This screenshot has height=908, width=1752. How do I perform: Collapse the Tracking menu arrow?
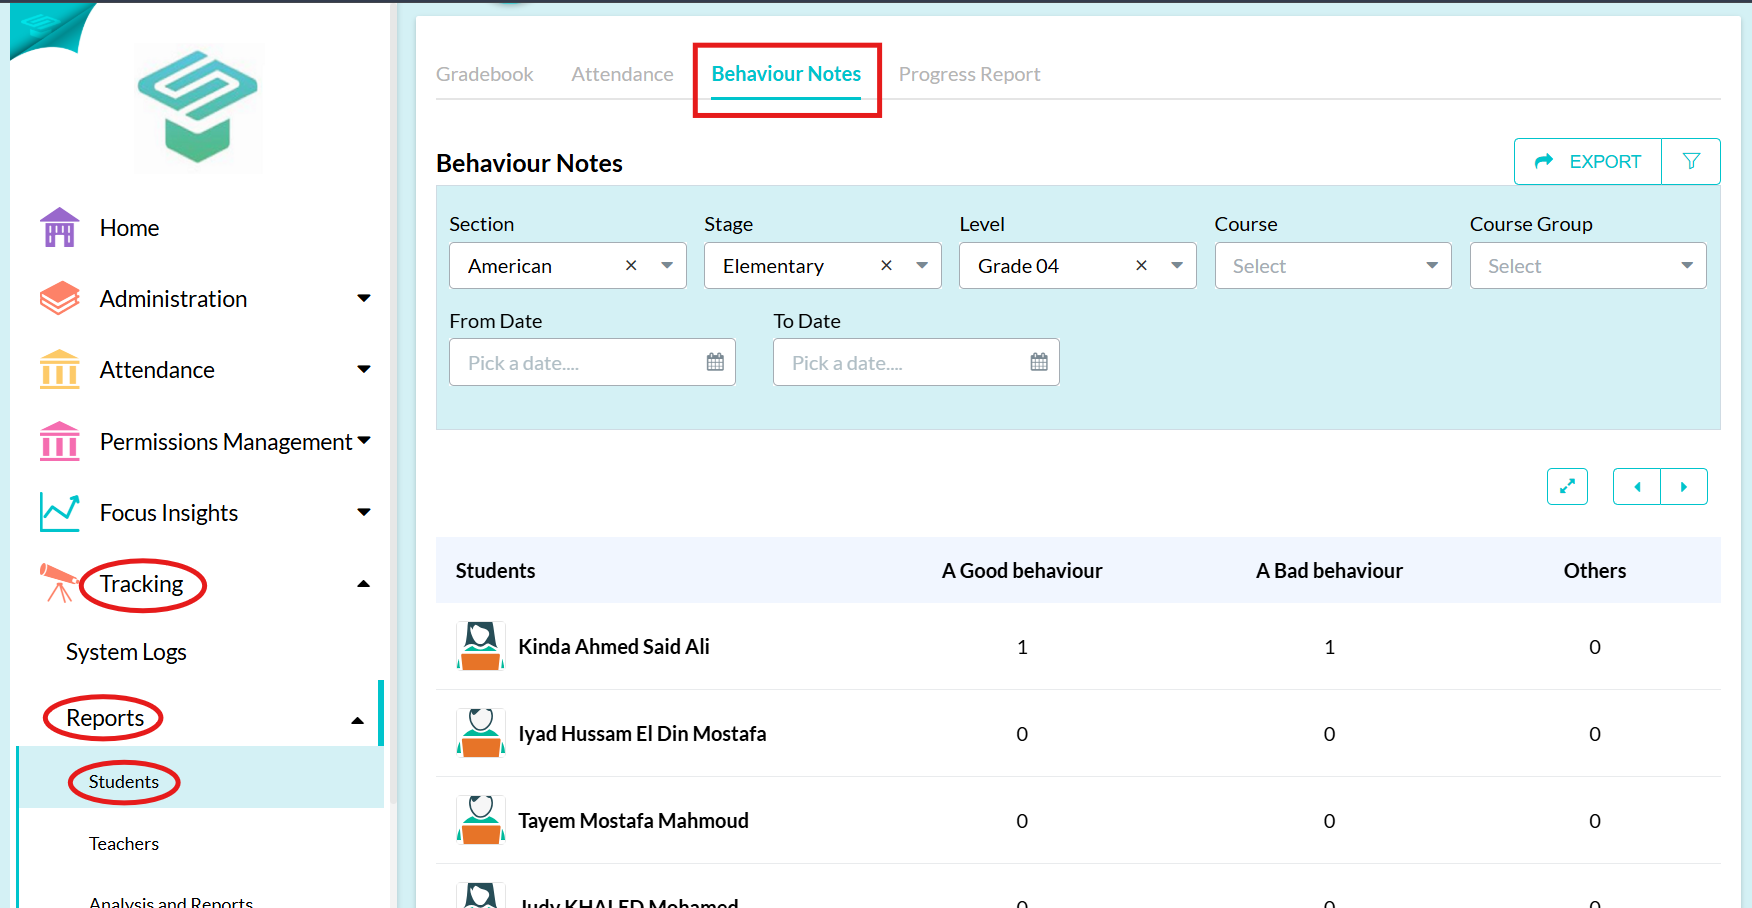click(364, 584)
